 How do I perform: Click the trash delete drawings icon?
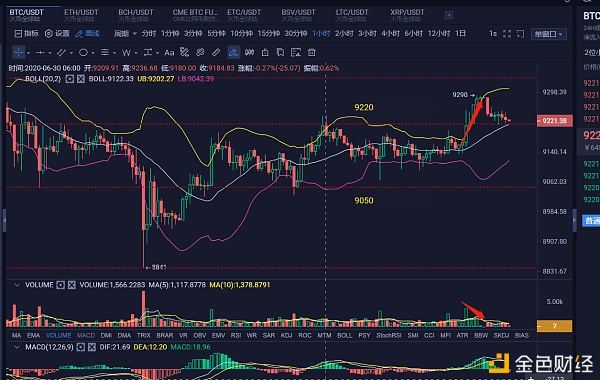click(x=312, y=52)
